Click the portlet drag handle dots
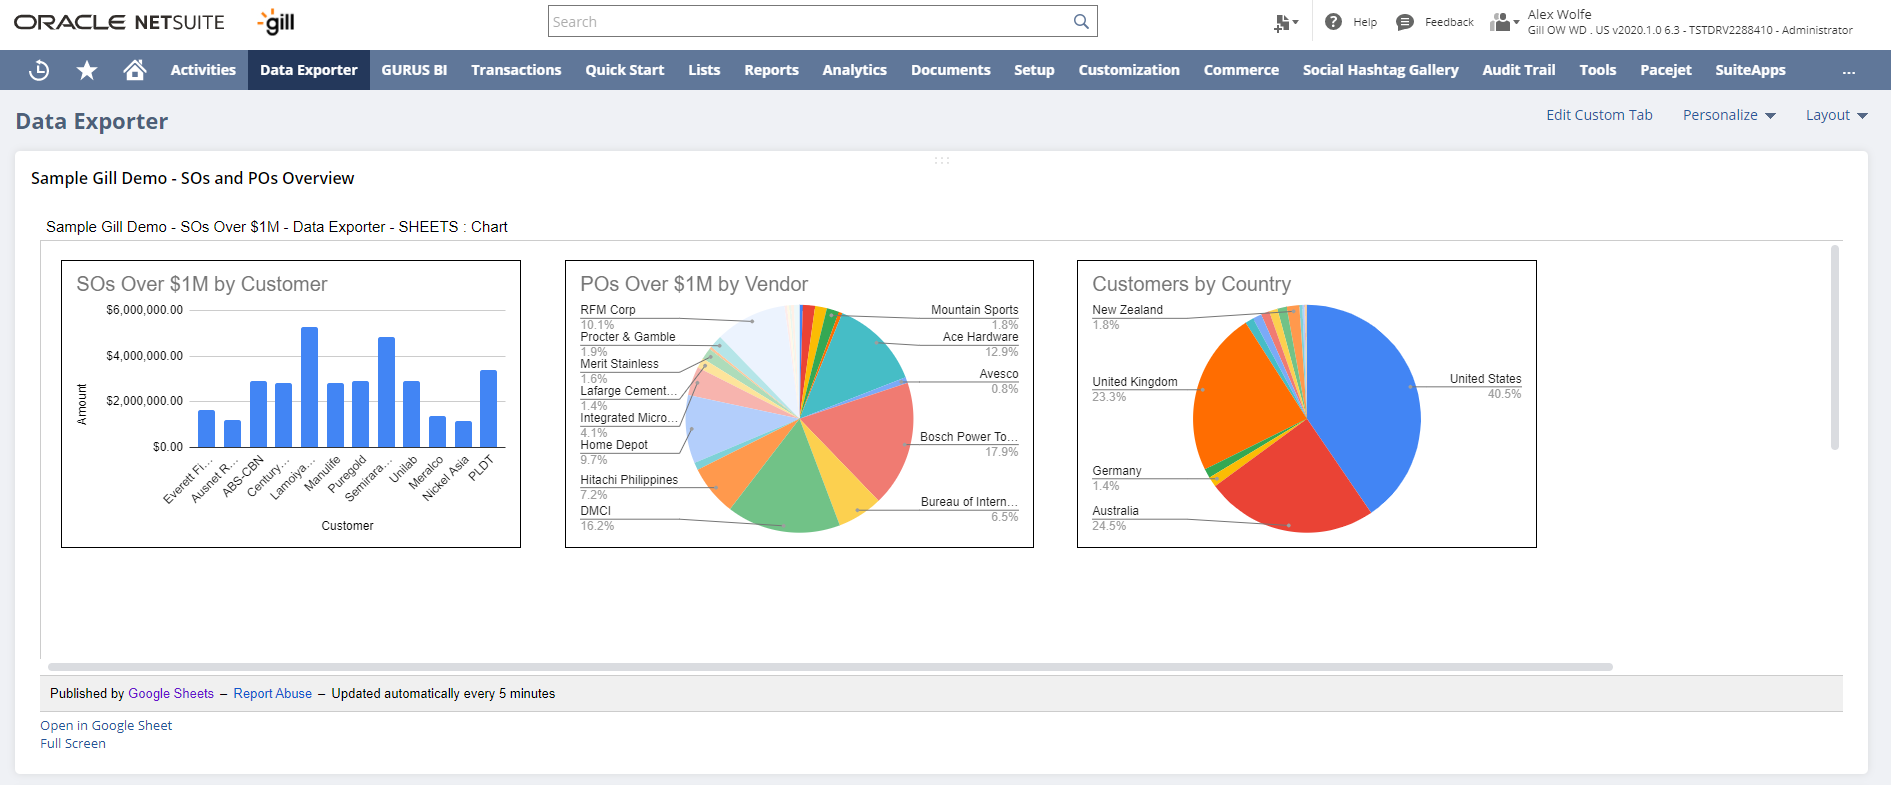The height and width of the screenshot is (785, 1891). click(941, 160)
